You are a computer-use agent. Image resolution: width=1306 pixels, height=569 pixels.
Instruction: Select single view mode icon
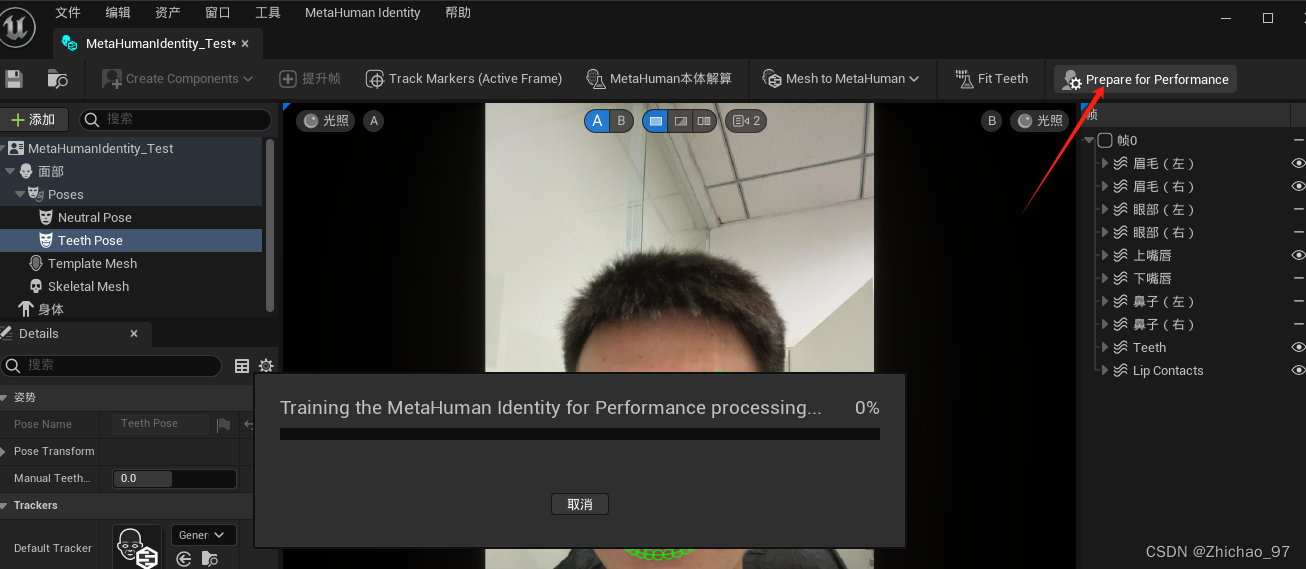(655, 121)
